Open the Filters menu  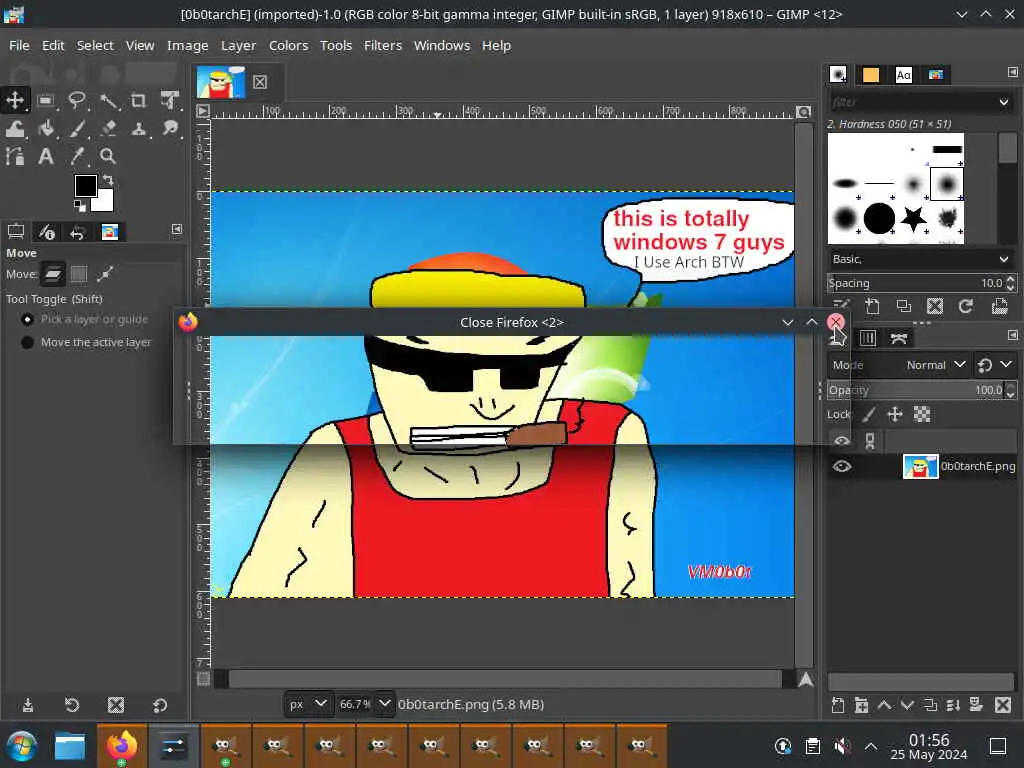pos(382,45)
